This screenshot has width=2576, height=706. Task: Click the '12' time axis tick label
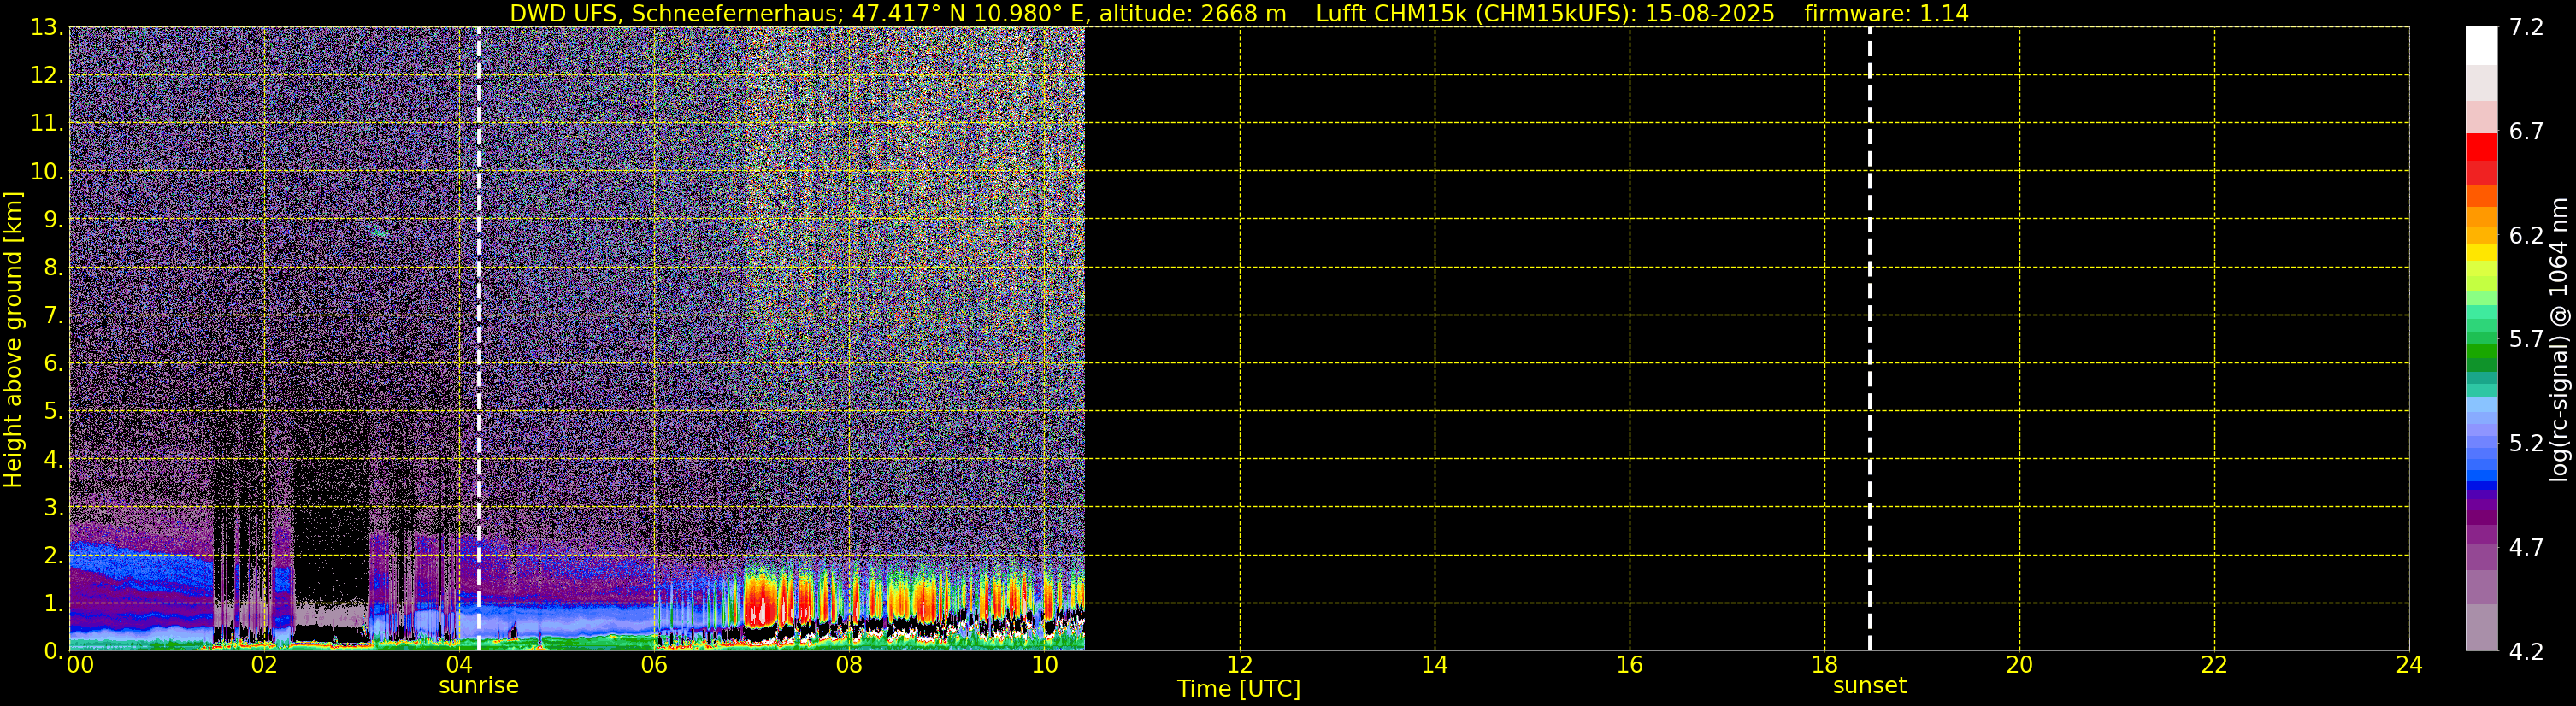coord(1239,665)
